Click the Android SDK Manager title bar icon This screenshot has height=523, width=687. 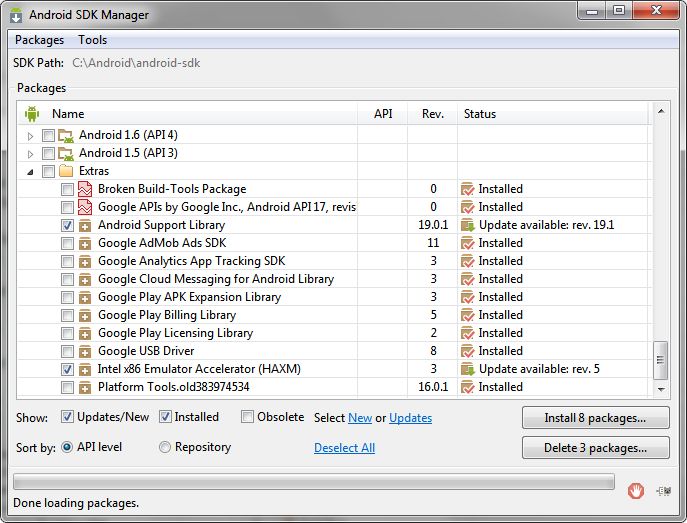coord(16,15)
